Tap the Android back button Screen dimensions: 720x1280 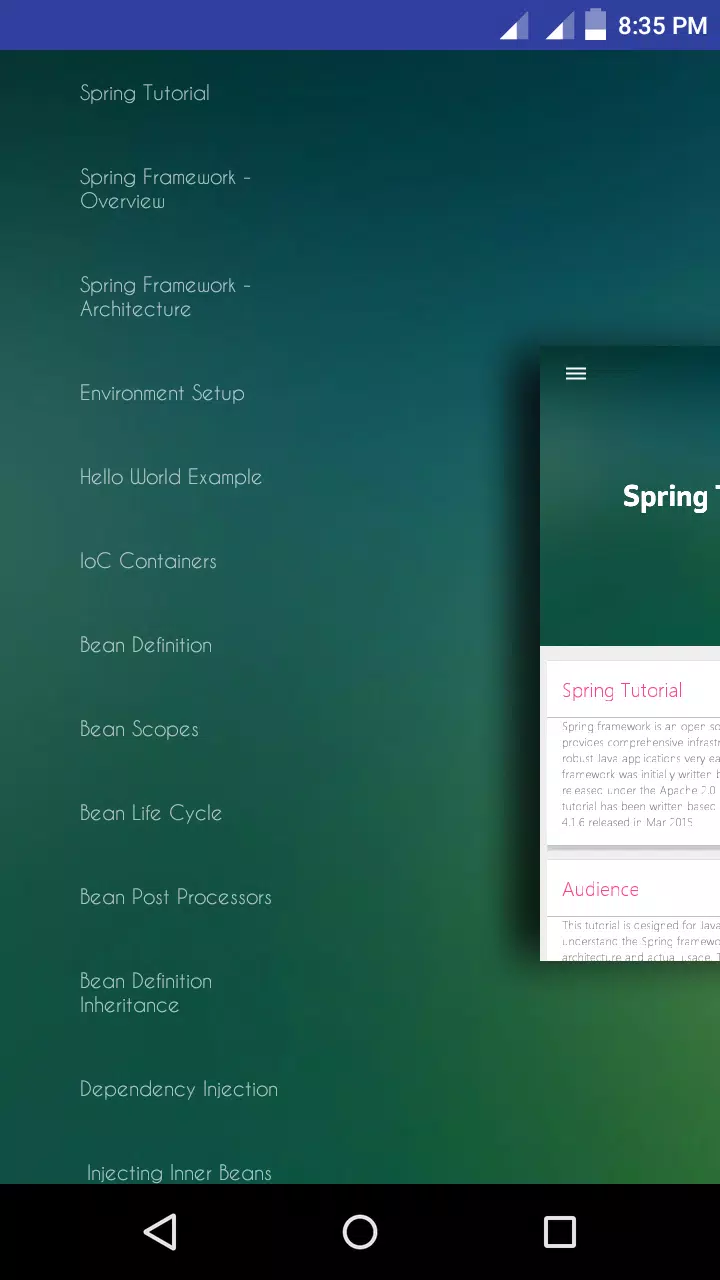(160, 1232)
